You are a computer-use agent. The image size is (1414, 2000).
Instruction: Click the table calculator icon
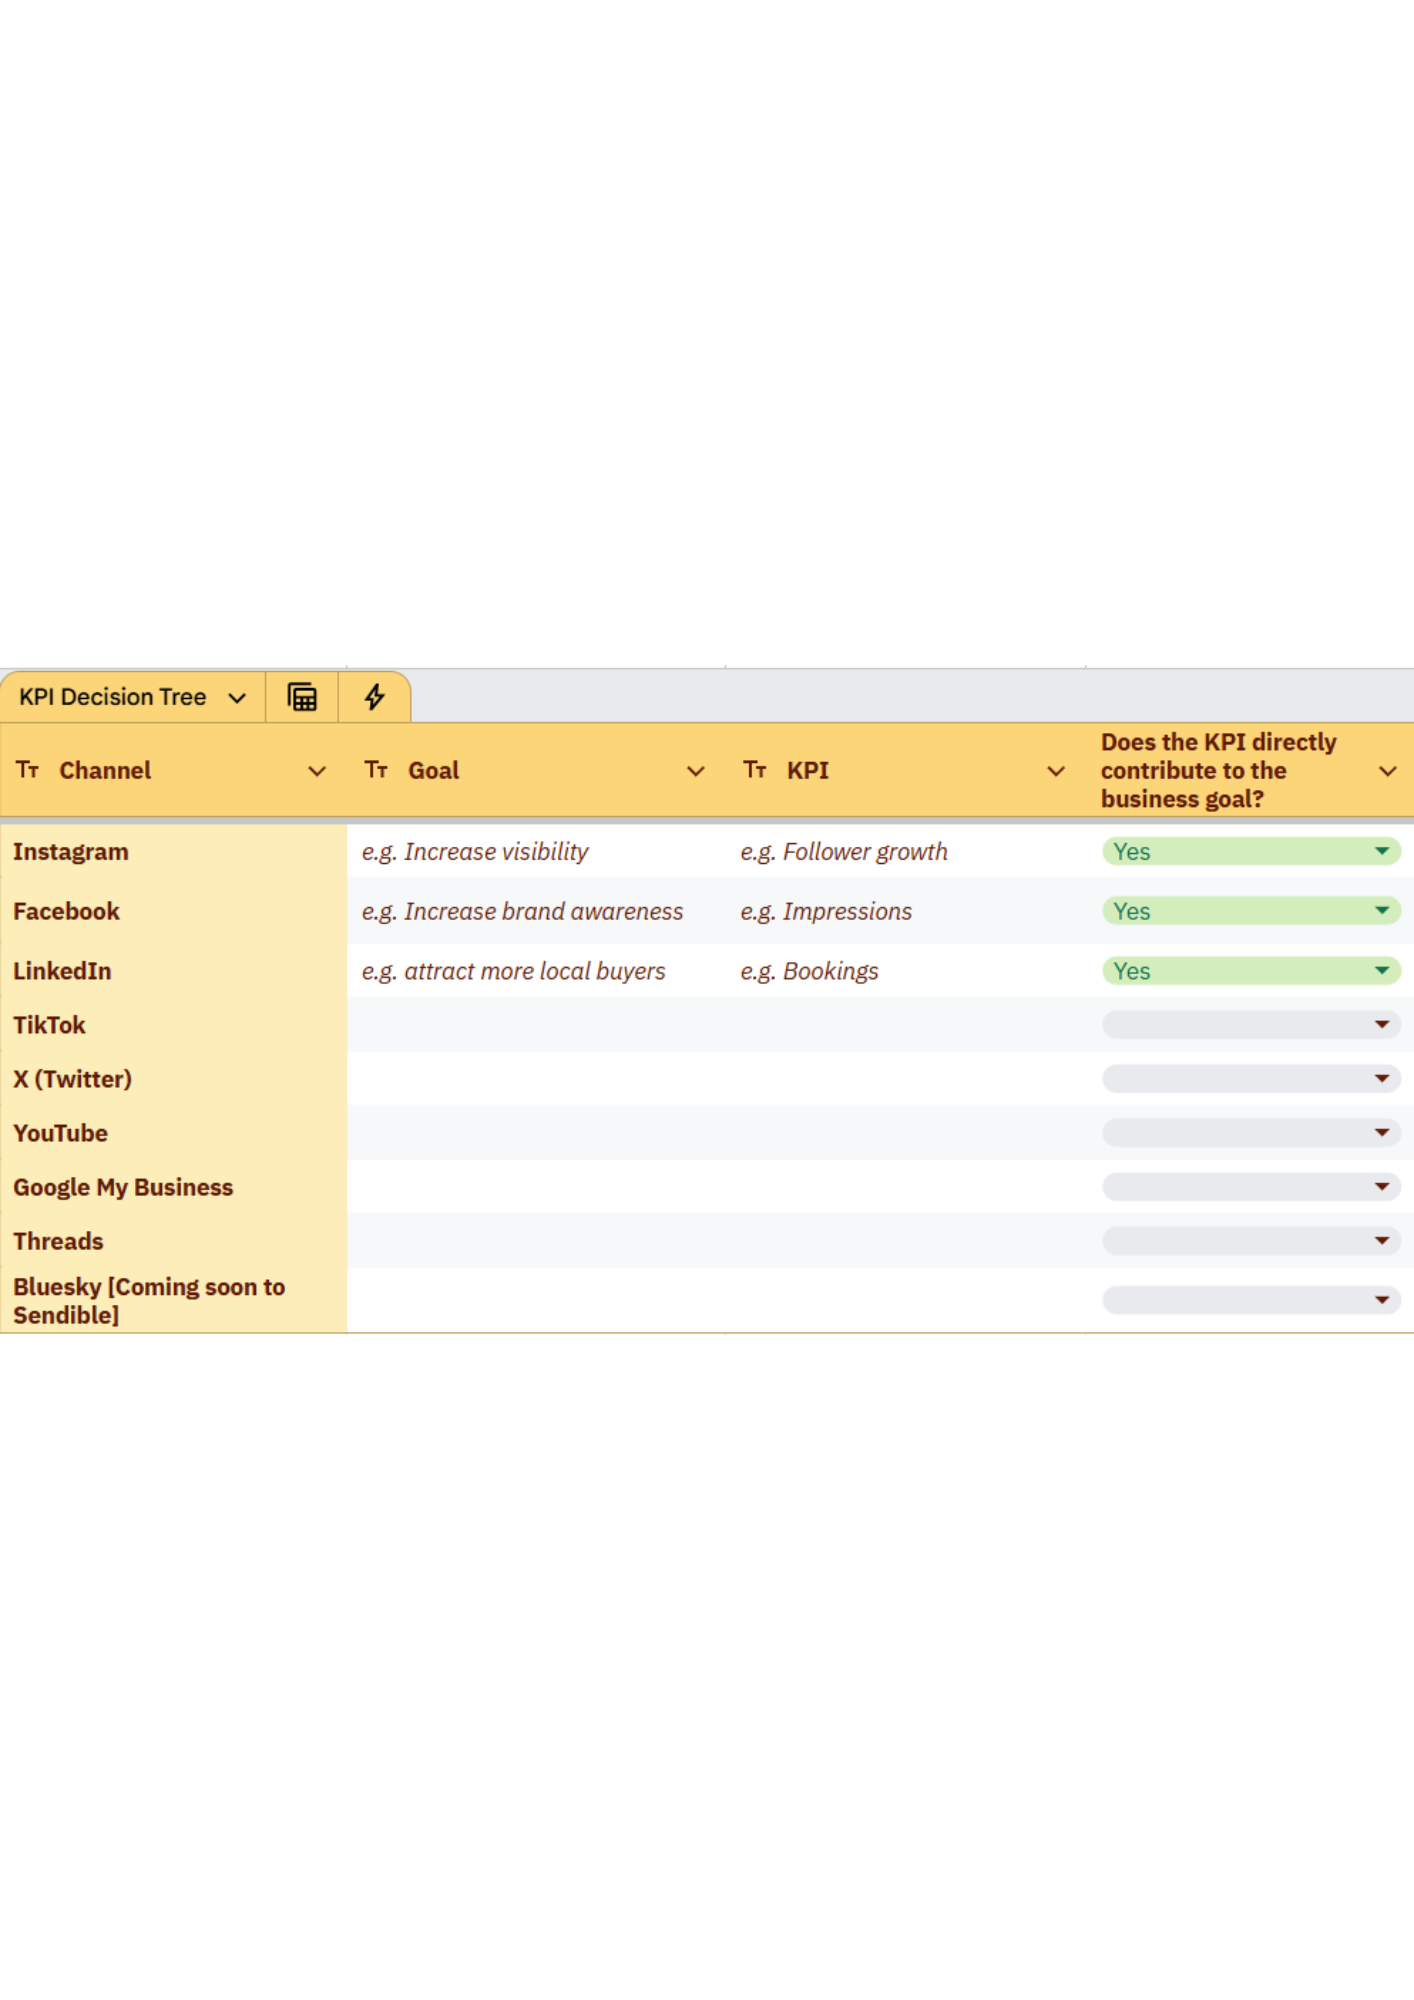302,697
